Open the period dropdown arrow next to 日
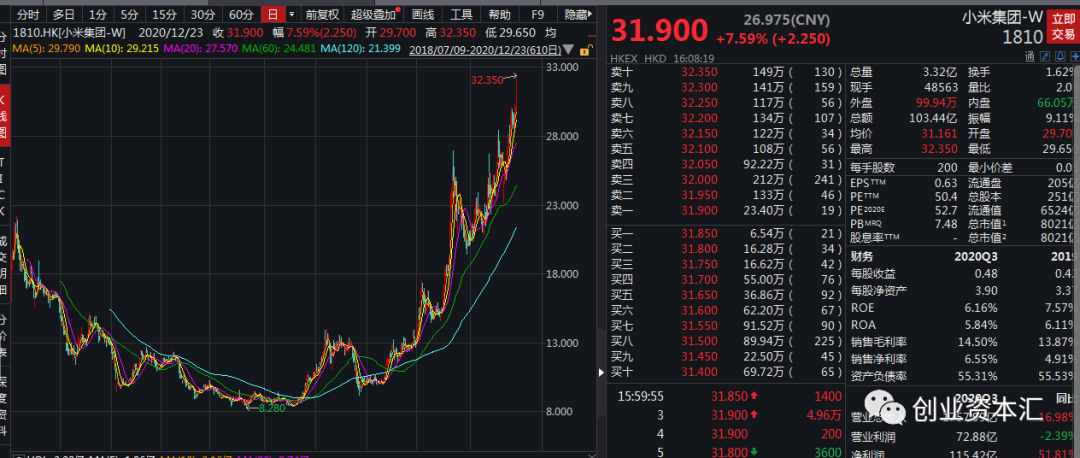Image resolution: width=1080 pixels, height=458 pixels. [x=292, y=14]
